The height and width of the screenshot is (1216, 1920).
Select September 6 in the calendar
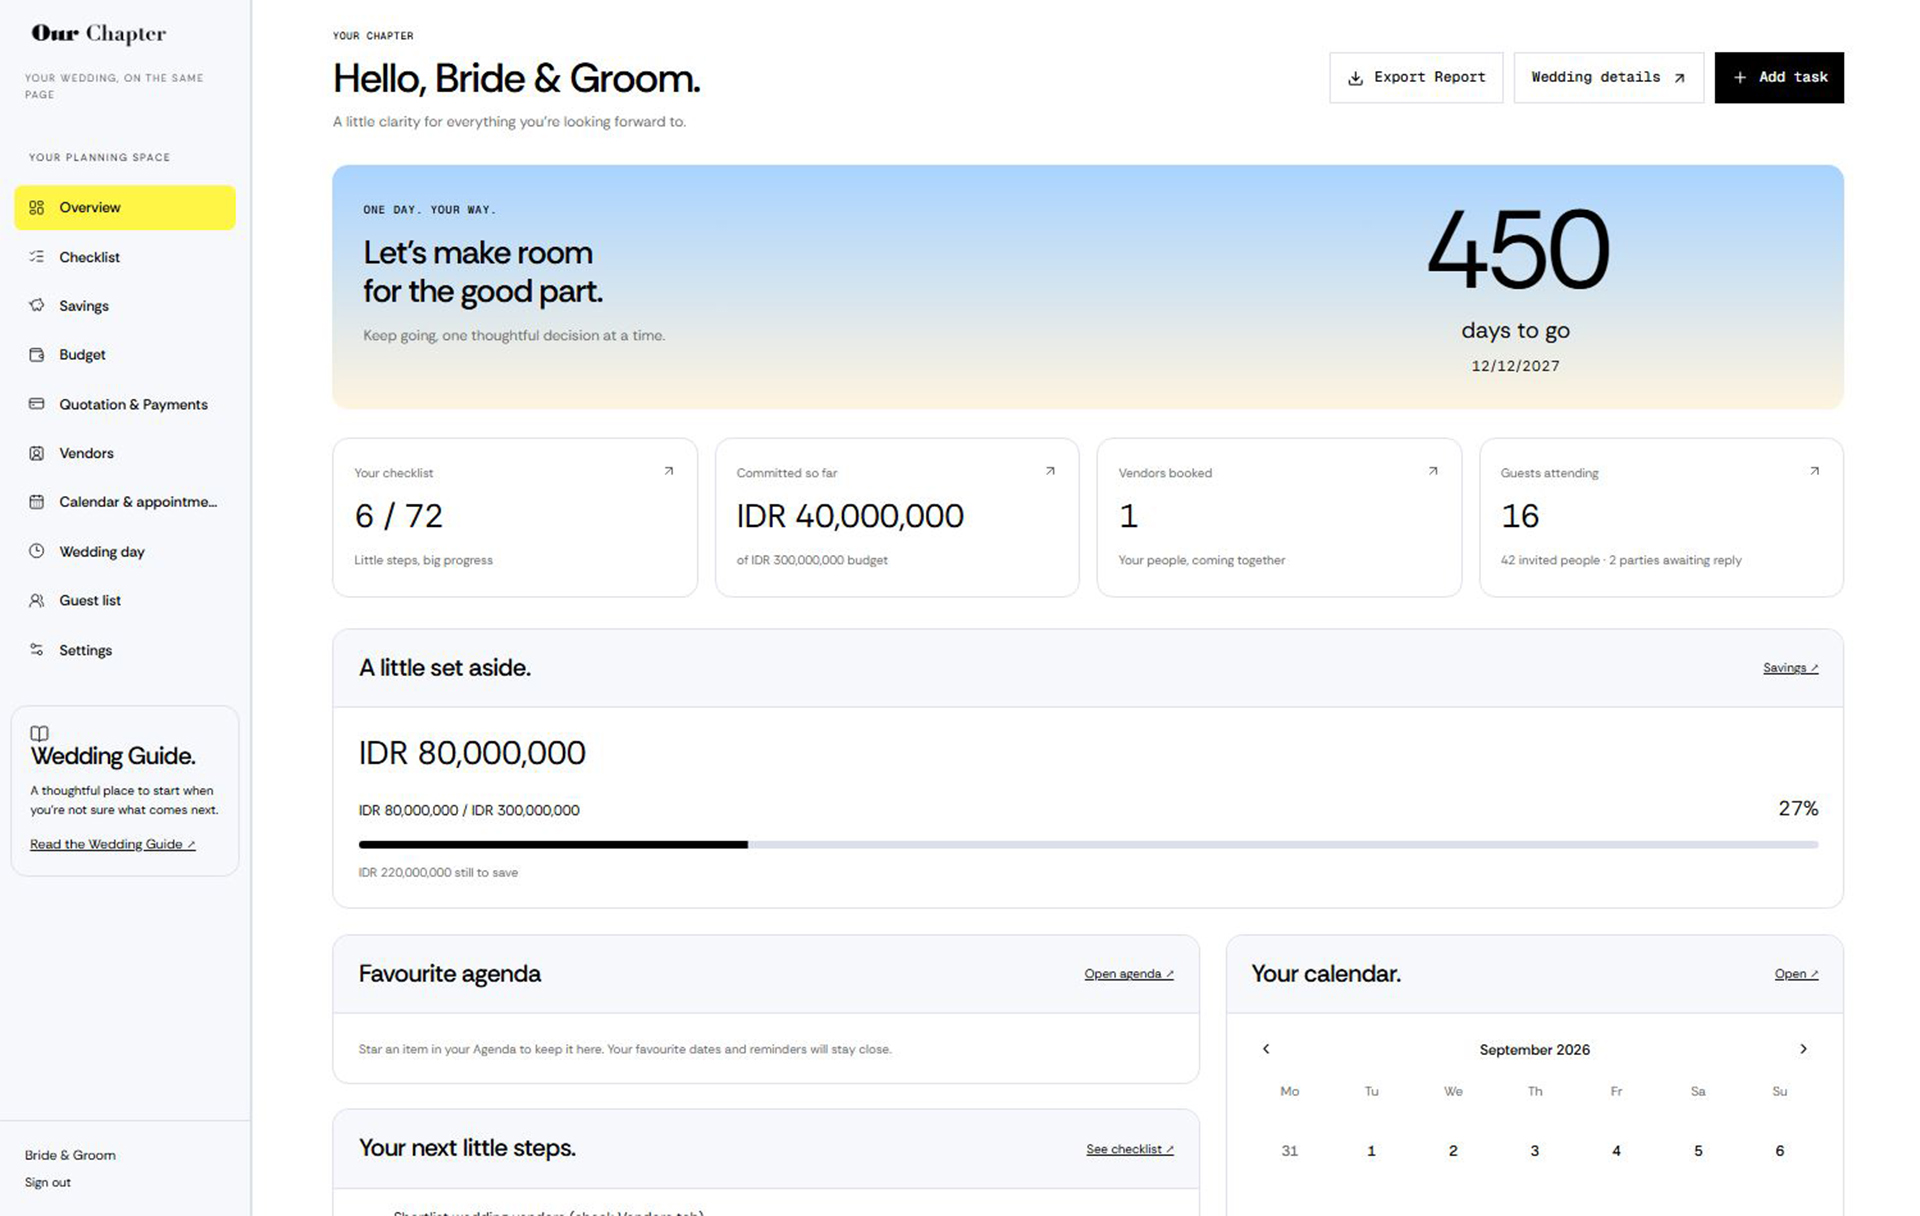(x=1780, y=1151)
